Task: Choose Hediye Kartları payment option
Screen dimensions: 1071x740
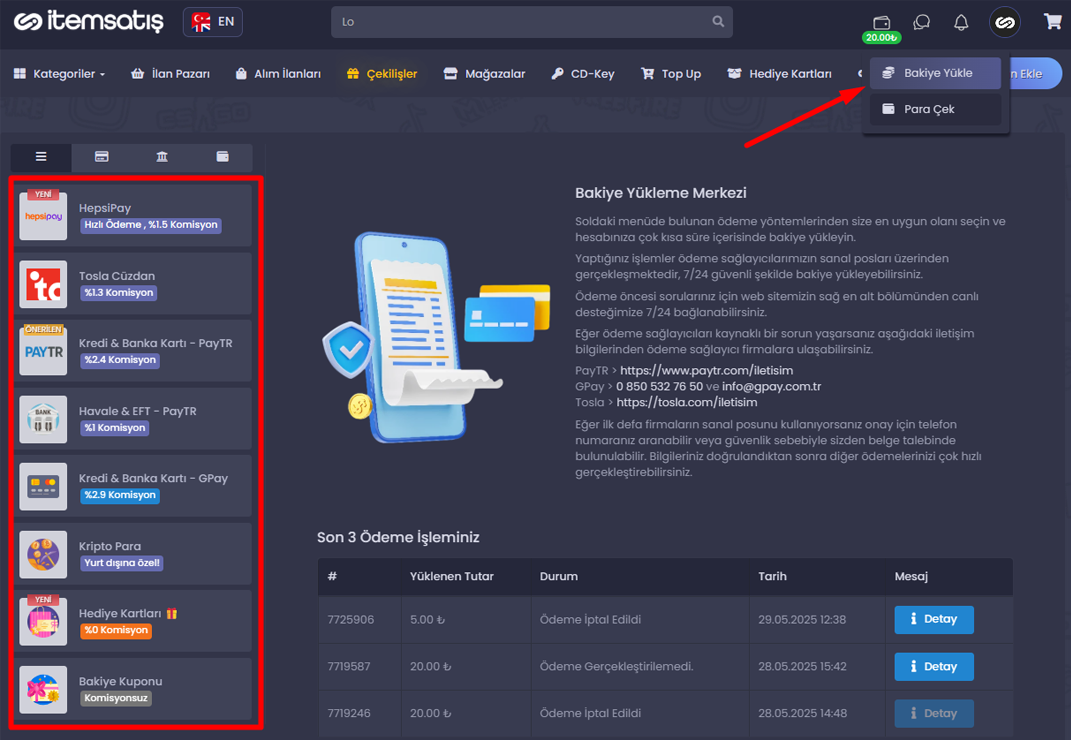Action: [133, 622]
